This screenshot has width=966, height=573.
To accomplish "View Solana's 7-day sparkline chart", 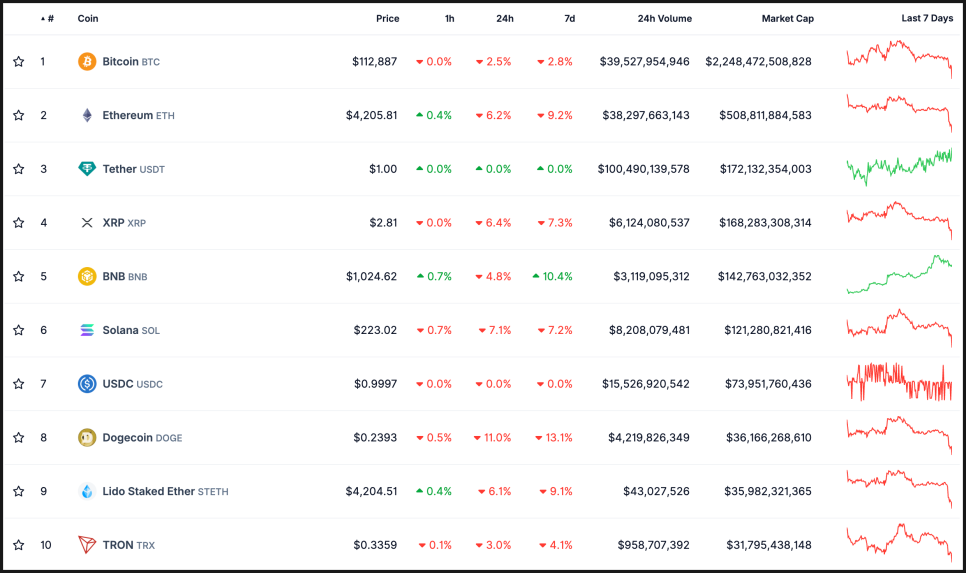I will point(899,328).
